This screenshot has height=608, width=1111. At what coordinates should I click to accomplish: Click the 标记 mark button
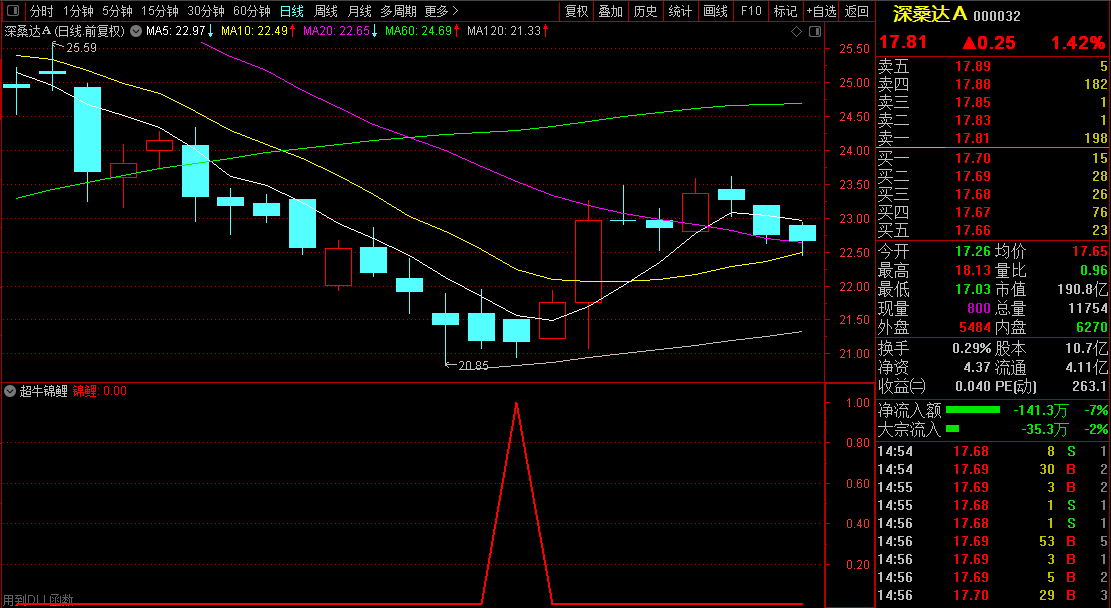coord(785,11)
